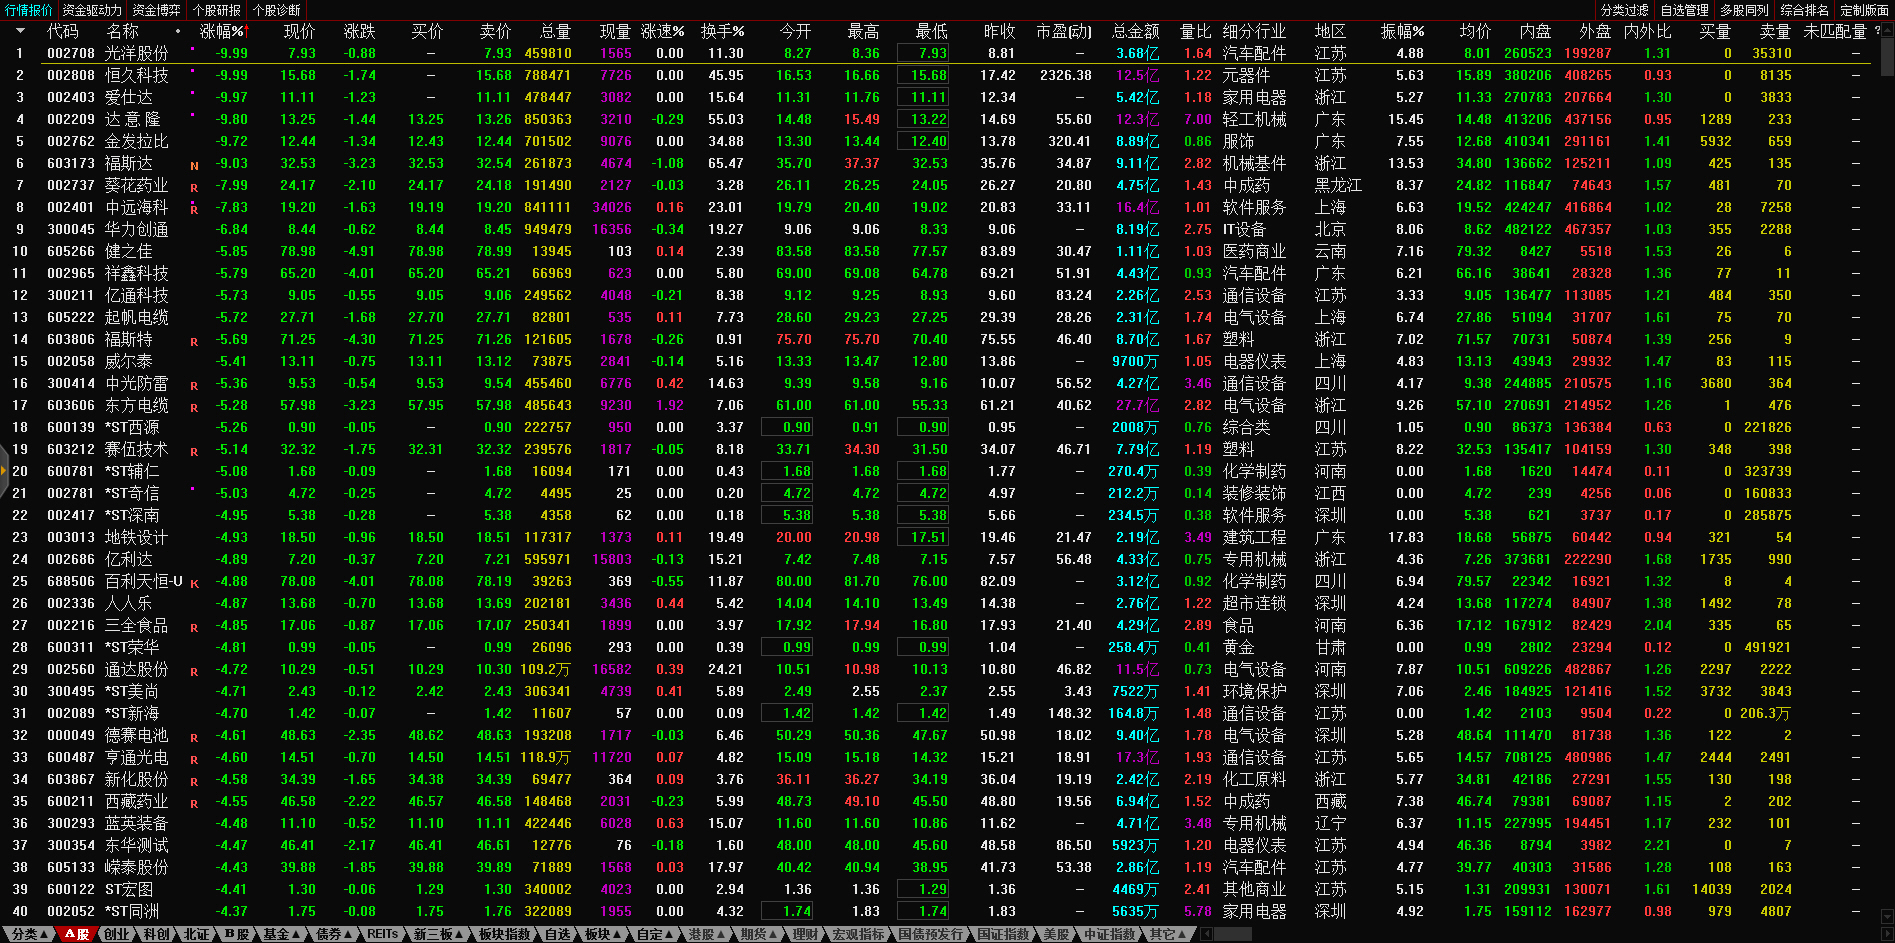Expand the 分类 tab dropdown

[30, 934]
